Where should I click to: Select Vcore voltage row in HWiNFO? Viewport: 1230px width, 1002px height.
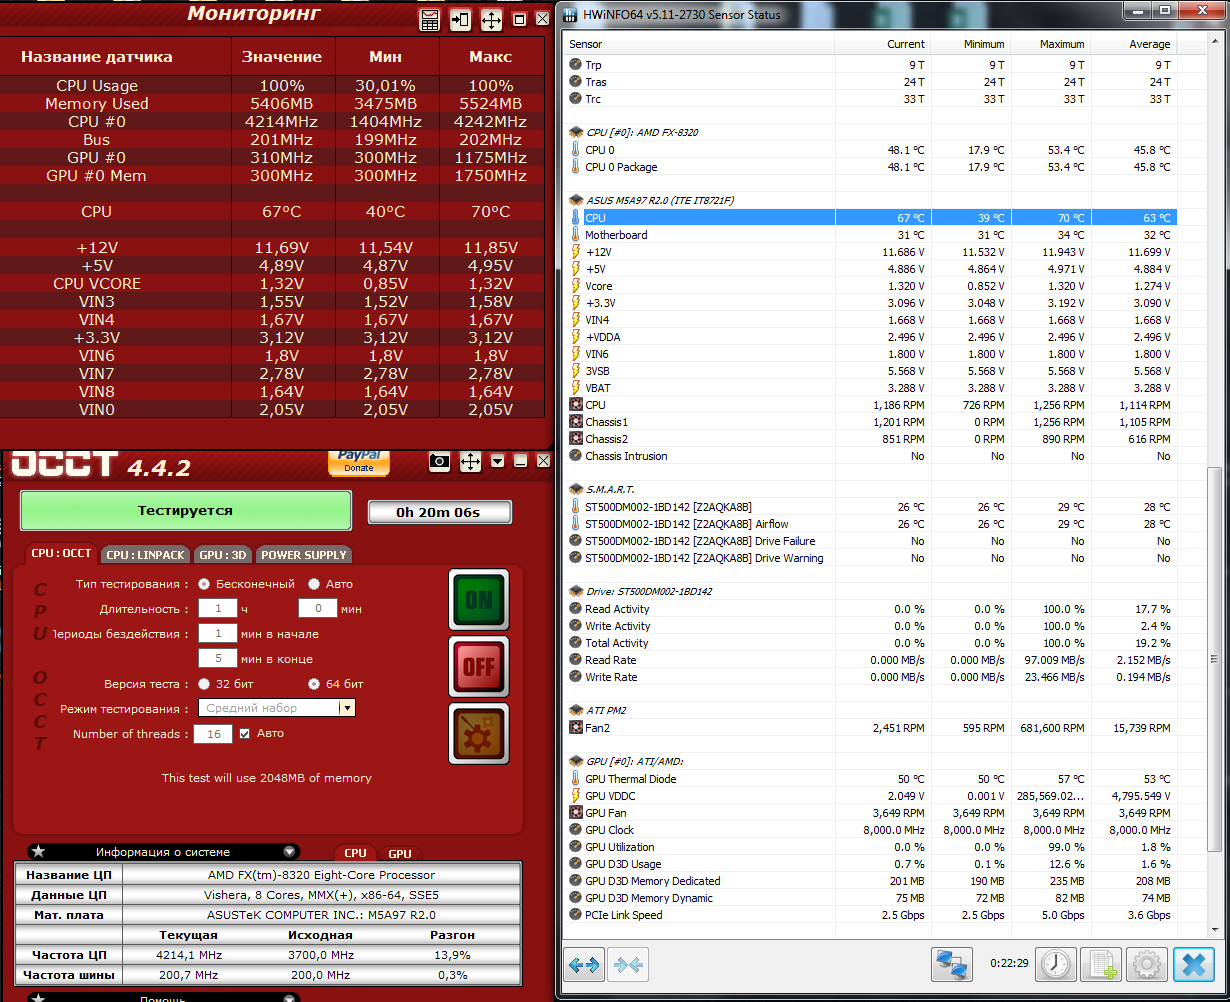point(871,286)
